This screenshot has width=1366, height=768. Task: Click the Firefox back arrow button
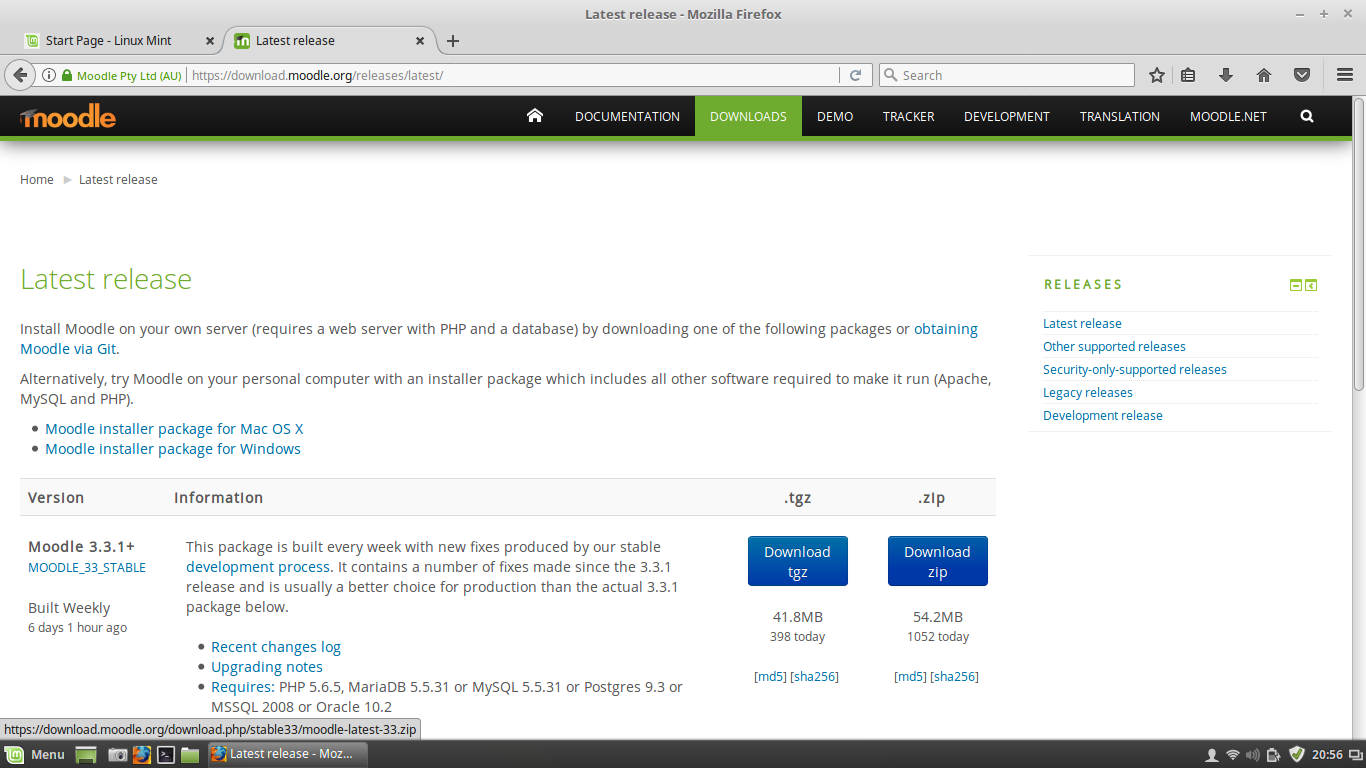[x=20, y=75]
